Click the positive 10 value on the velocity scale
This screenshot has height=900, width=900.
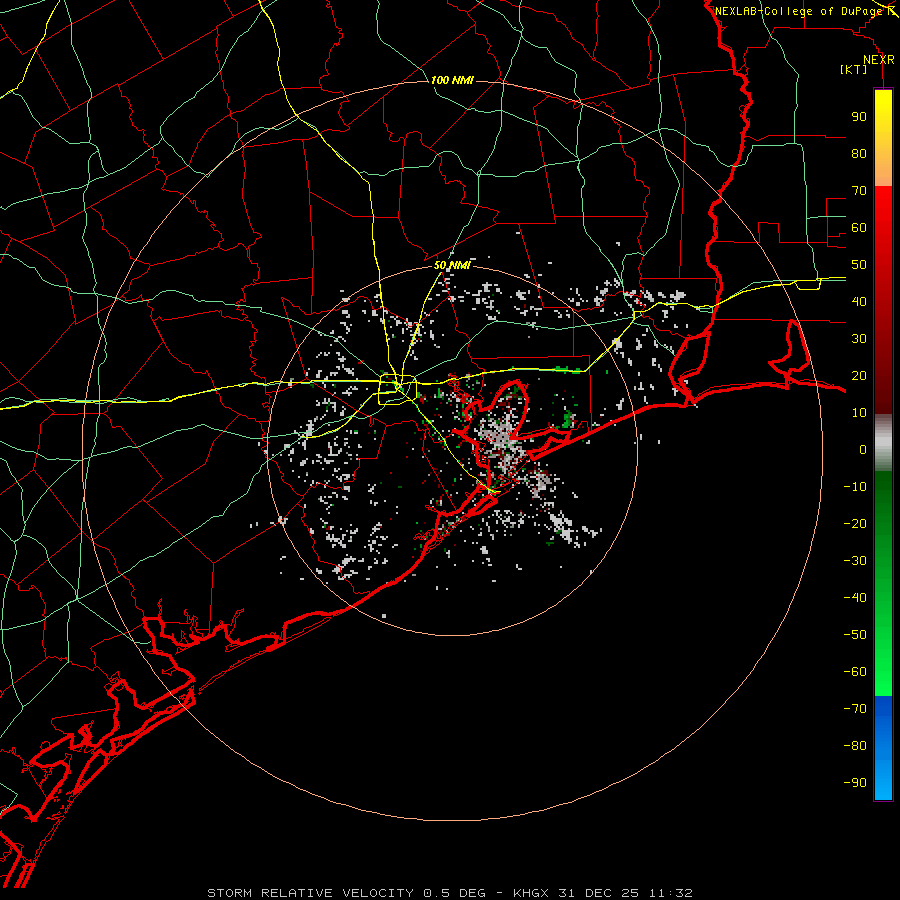click(x=859, y=413)
